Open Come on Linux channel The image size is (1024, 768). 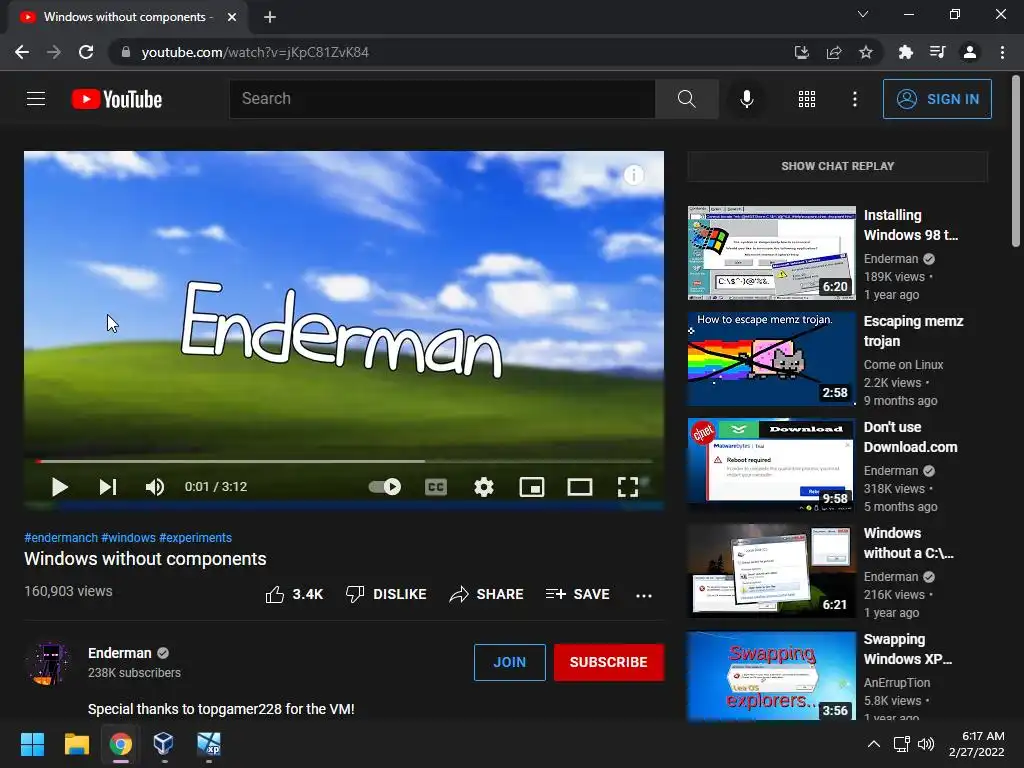[903, 364]
